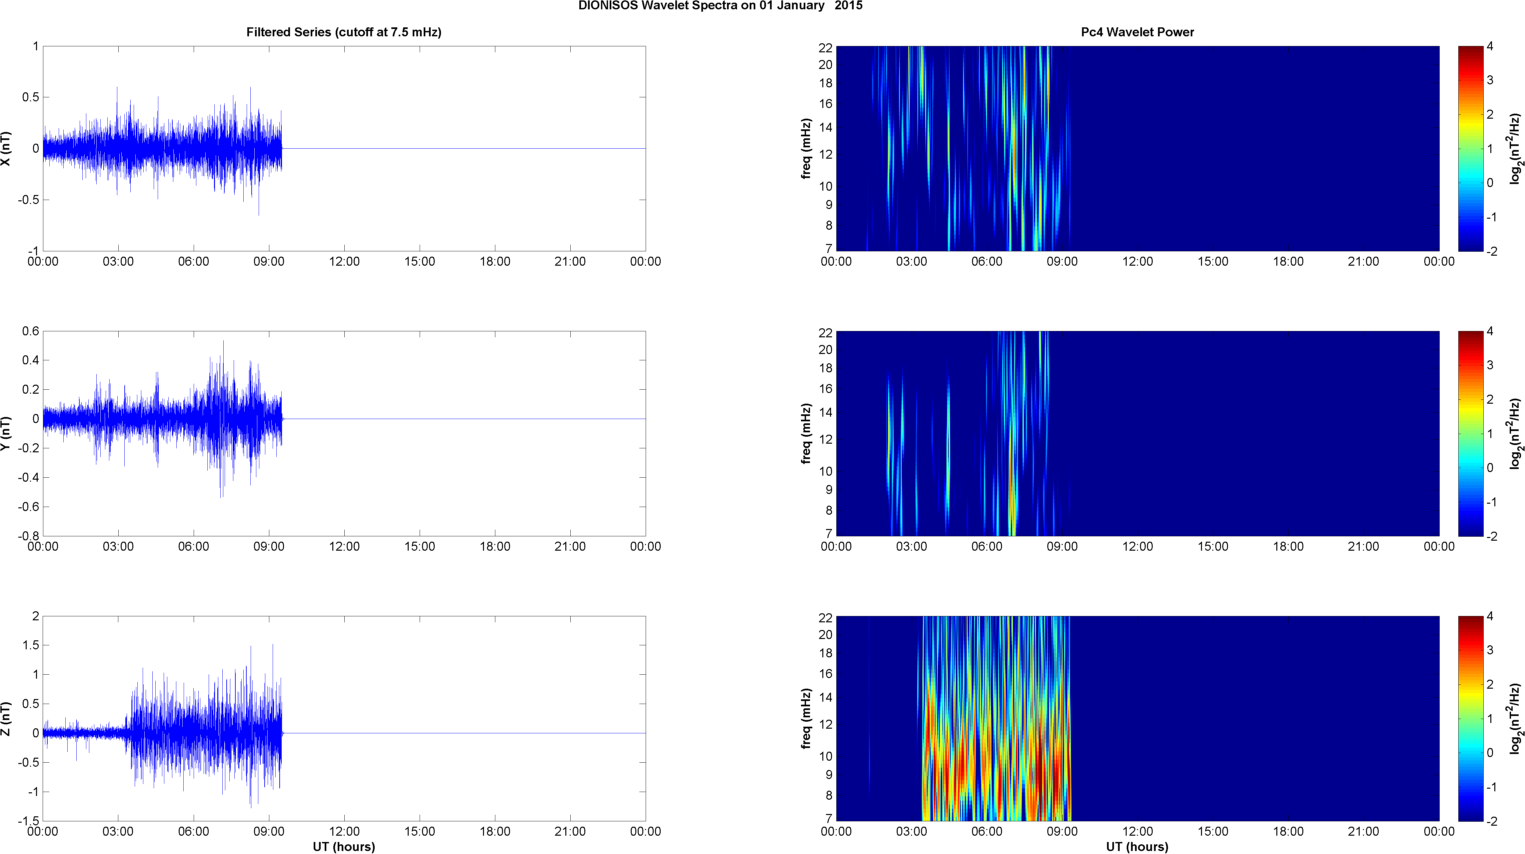Image resolution: width=1525 pixels, height=854 pixels.
Task: Click 'freq (mHz)' label of the X spectrogram
Action: [806, 149]
